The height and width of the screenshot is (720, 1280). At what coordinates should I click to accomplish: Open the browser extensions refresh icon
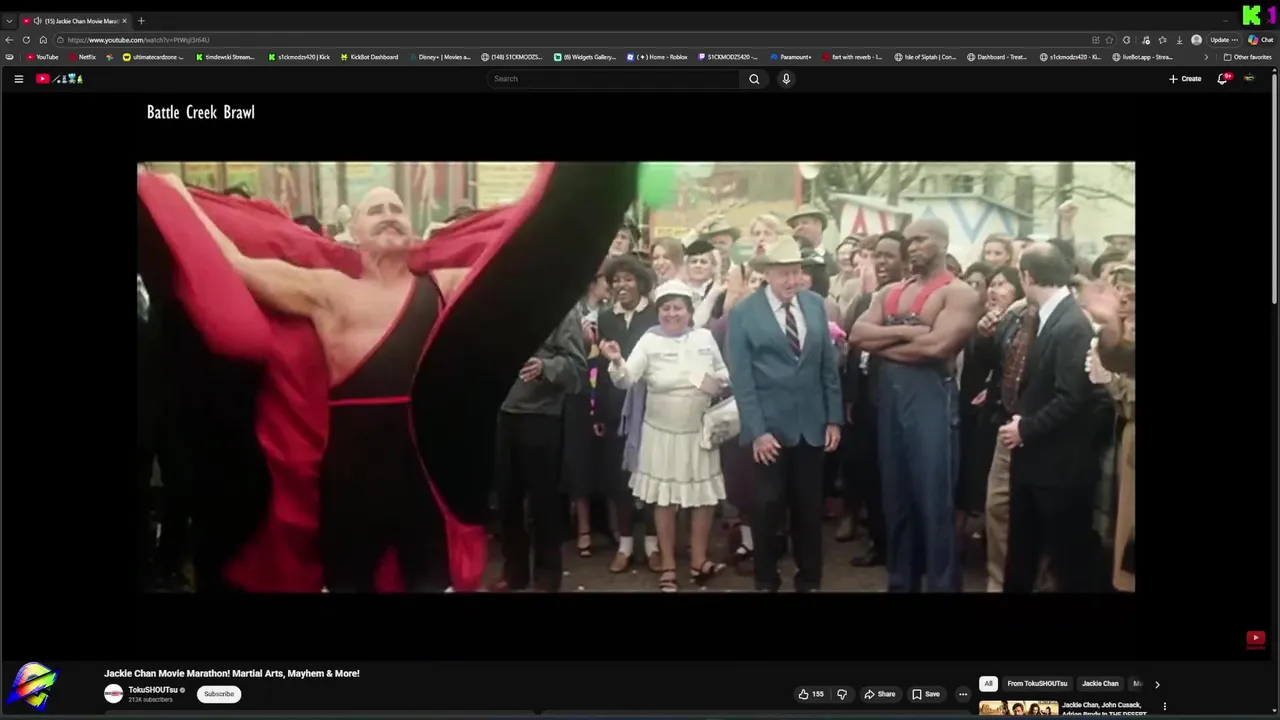(x=1127, y=40)
